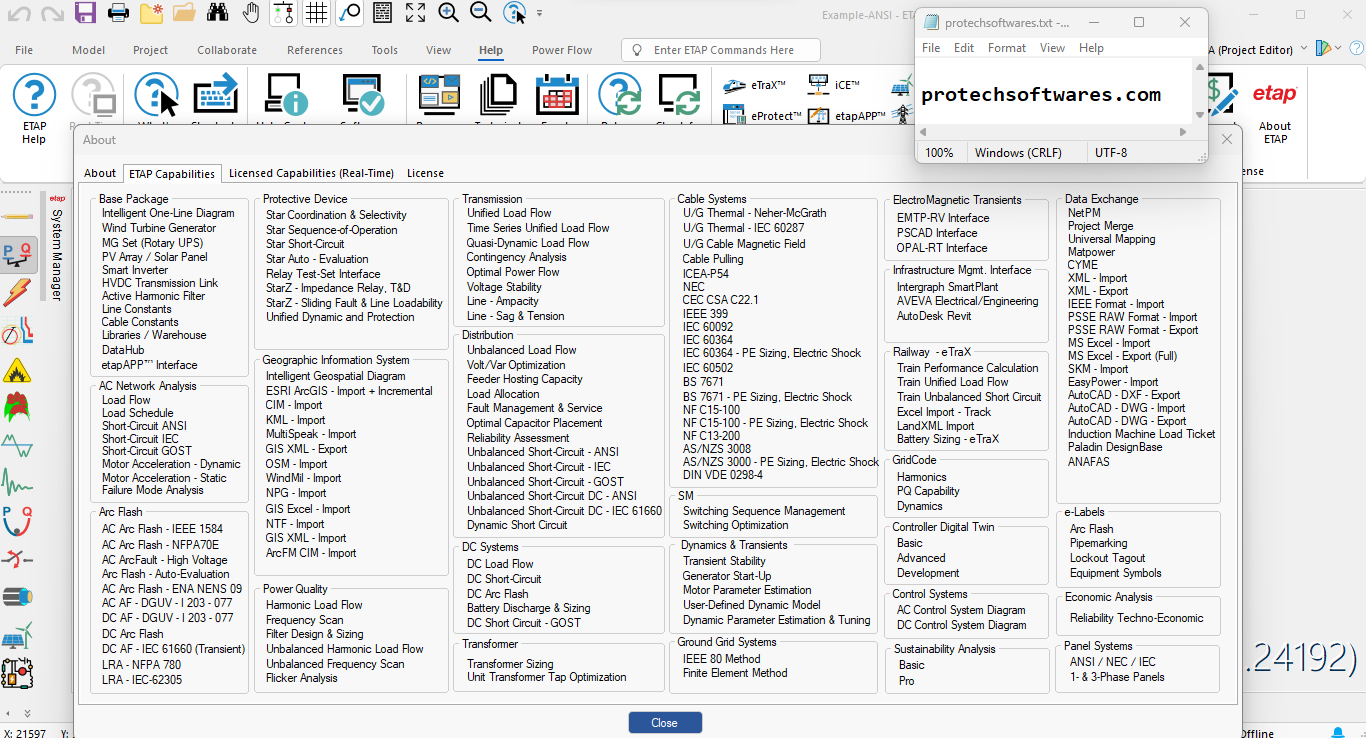Click the fit-to-window expand arrows icon

(415, 13)
